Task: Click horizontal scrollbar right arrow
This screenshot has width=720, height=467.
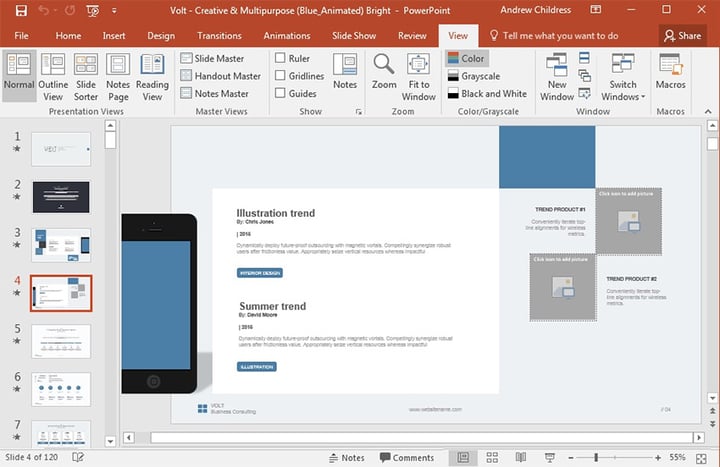Action: (x=699, y=438)
